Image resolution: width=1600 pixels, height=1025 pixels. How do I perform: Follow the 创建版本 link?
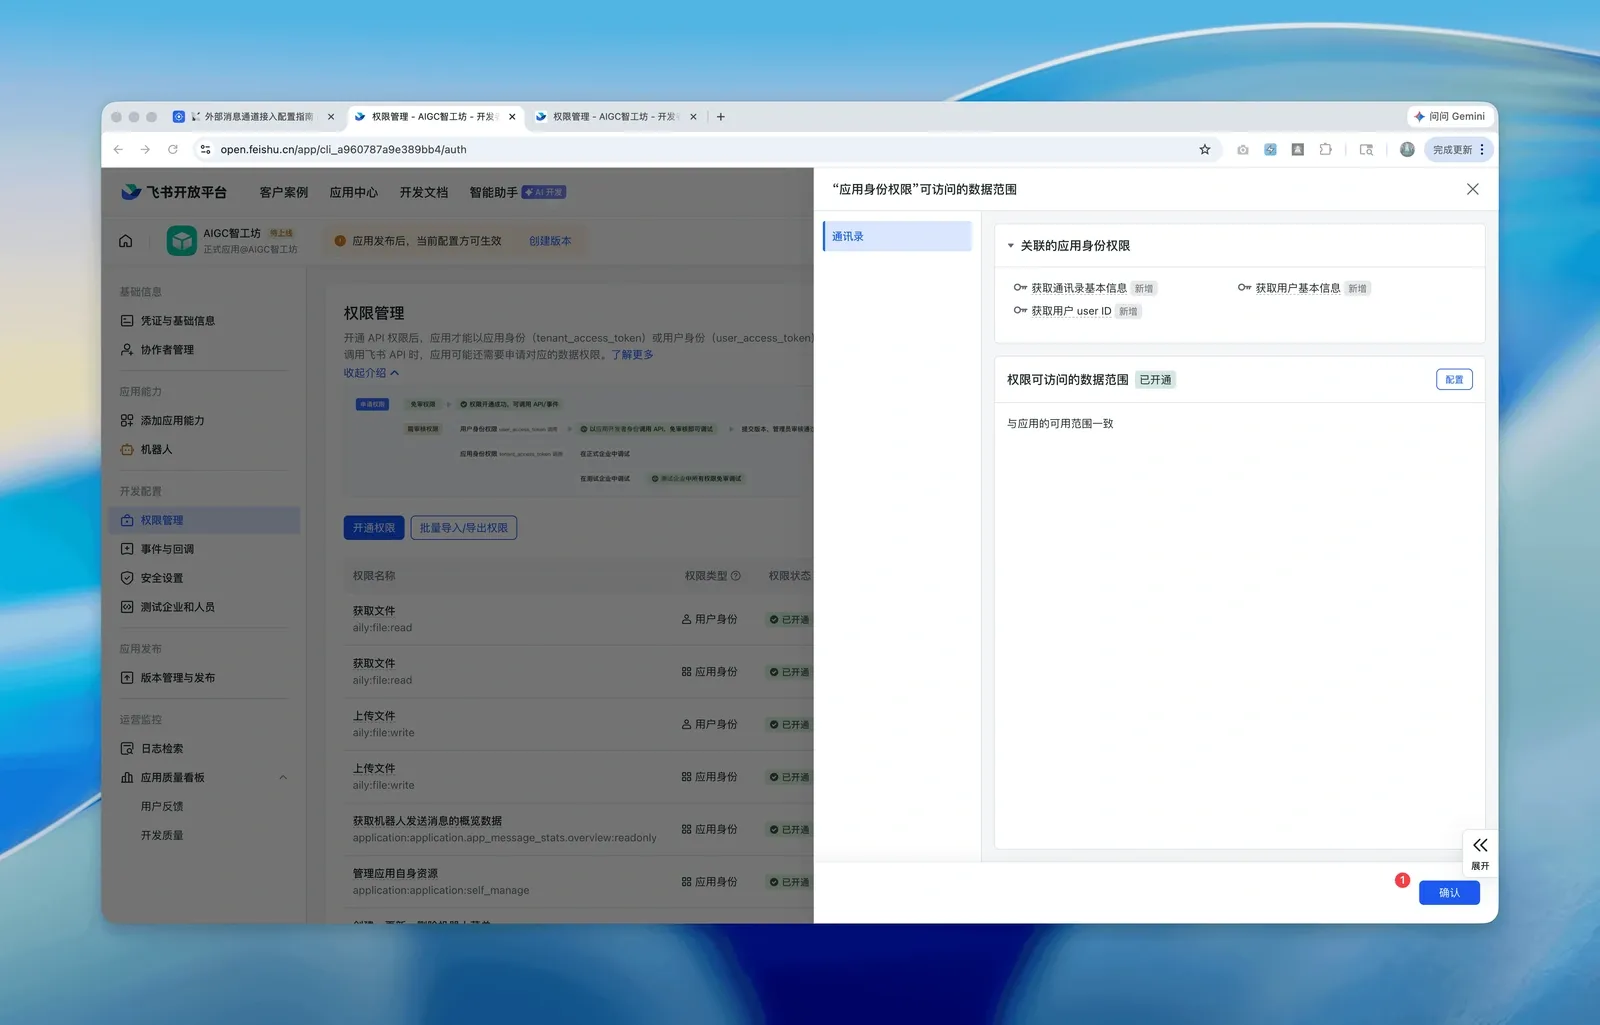point(550,241)
